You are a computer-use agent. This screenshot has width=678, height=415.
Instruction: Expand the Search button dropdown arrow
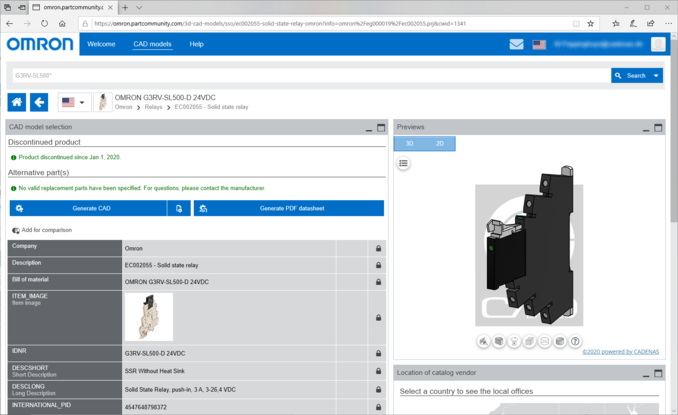click(656, 75)
